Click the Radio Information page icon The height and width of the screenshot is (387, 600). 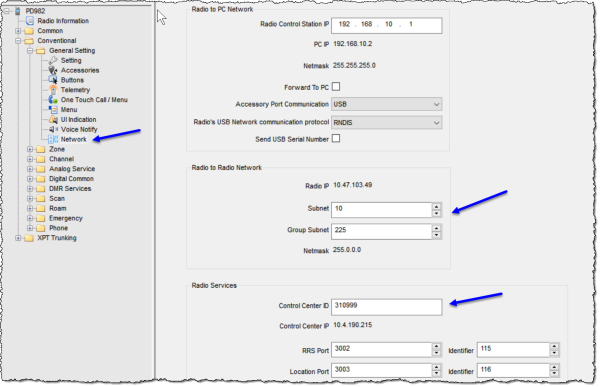(30, 21)
